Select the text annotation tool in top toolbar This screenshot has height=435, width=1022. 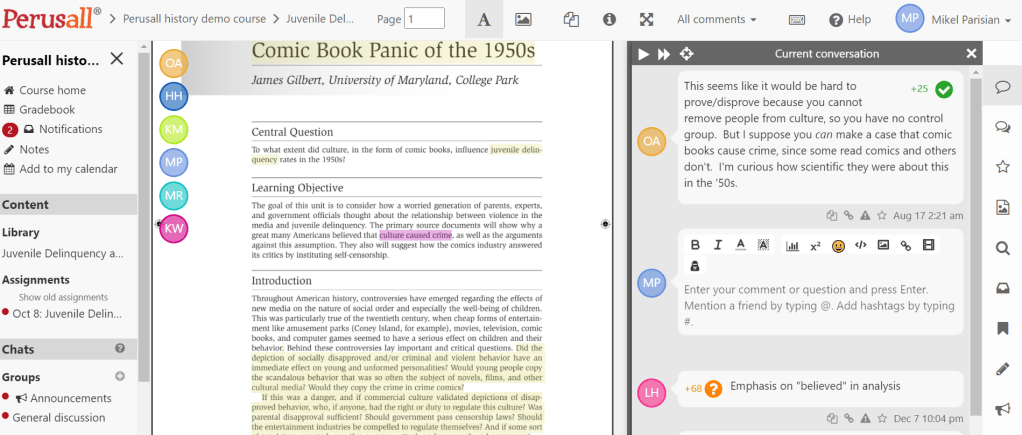click(x=484, y=19)
